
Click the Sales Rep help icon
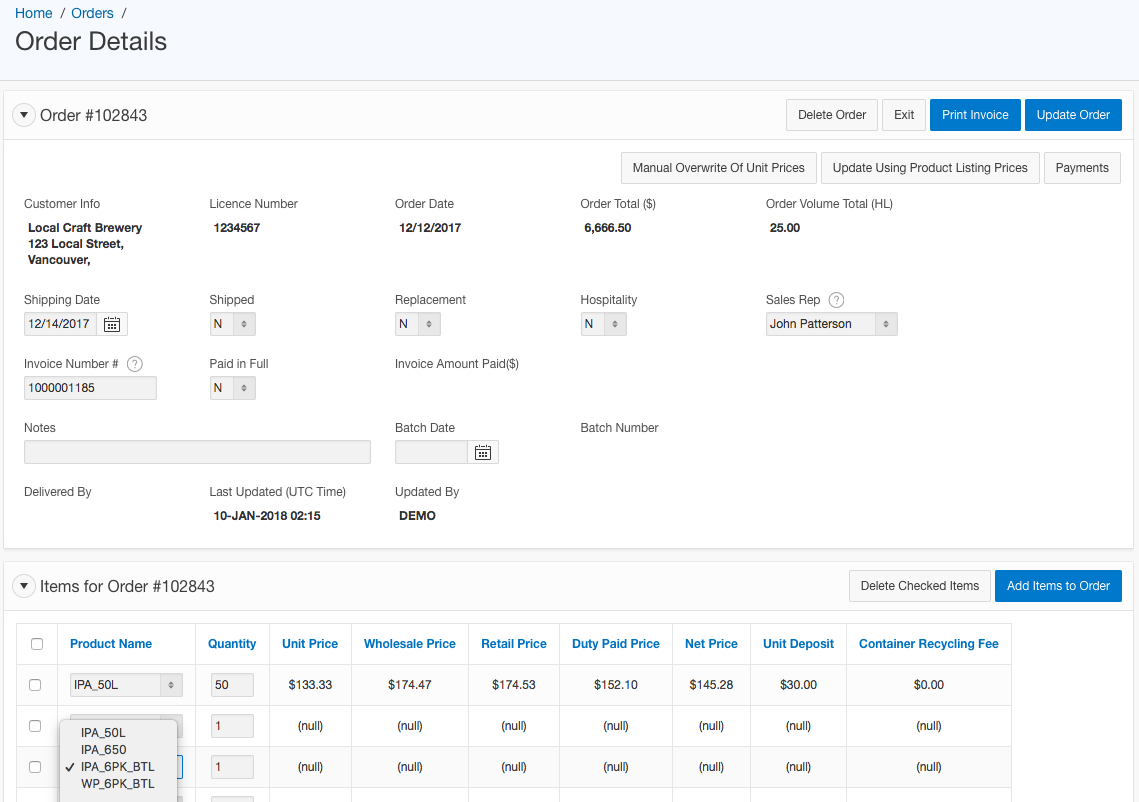click(x=837, y=300)
